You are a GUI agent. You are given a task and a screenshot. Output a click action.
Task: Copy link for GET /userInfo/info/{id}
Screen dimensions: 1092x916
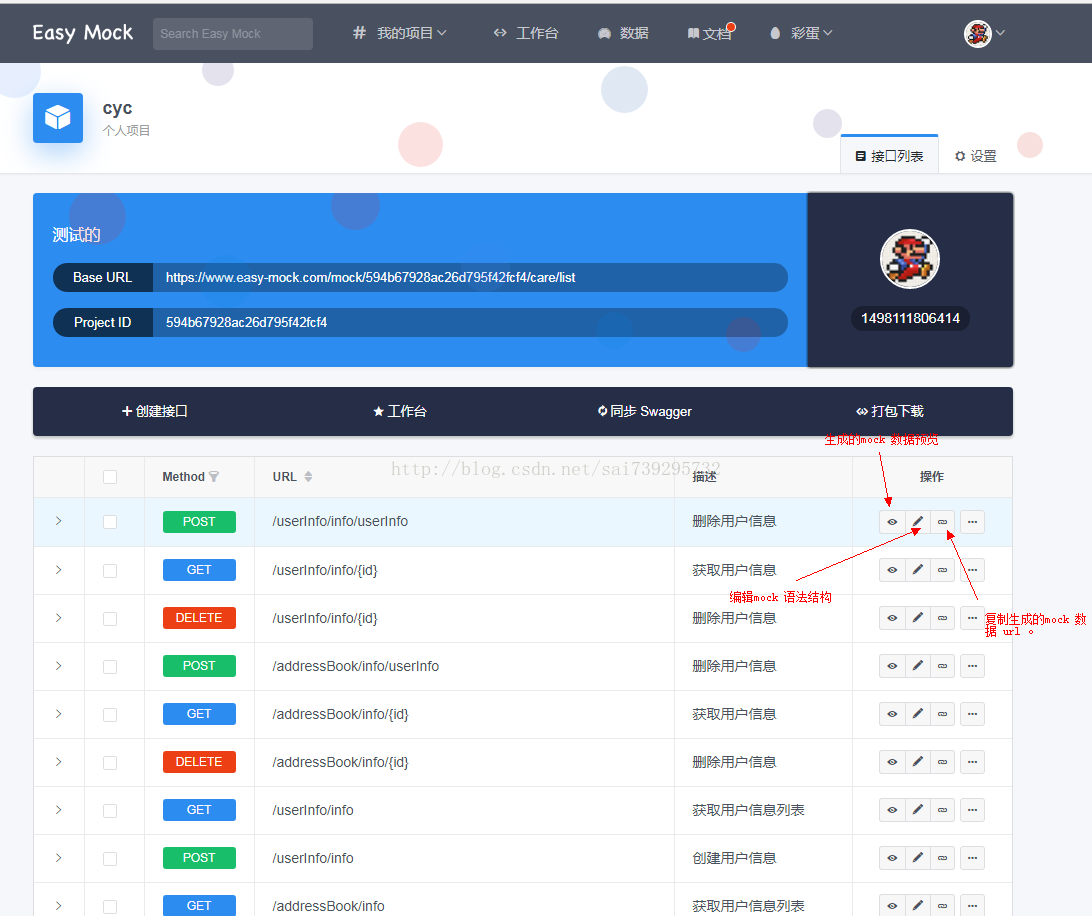coord(942,570)
